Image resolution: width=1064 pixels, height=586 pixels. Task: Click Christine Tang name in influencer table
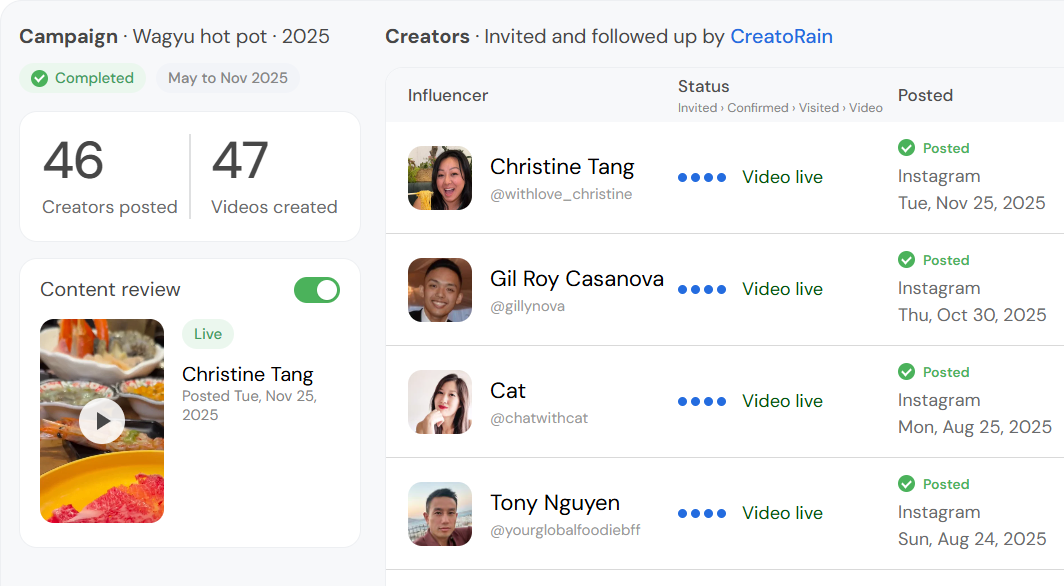562,167
